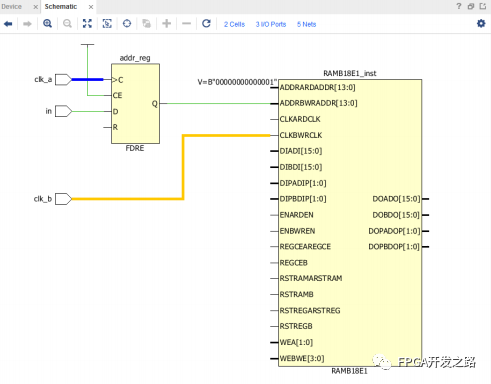Image resolution: width=491 pixels, height=384 pixels.
Task: Expand schematic with the plus icon
Action: tap(166, 24)
